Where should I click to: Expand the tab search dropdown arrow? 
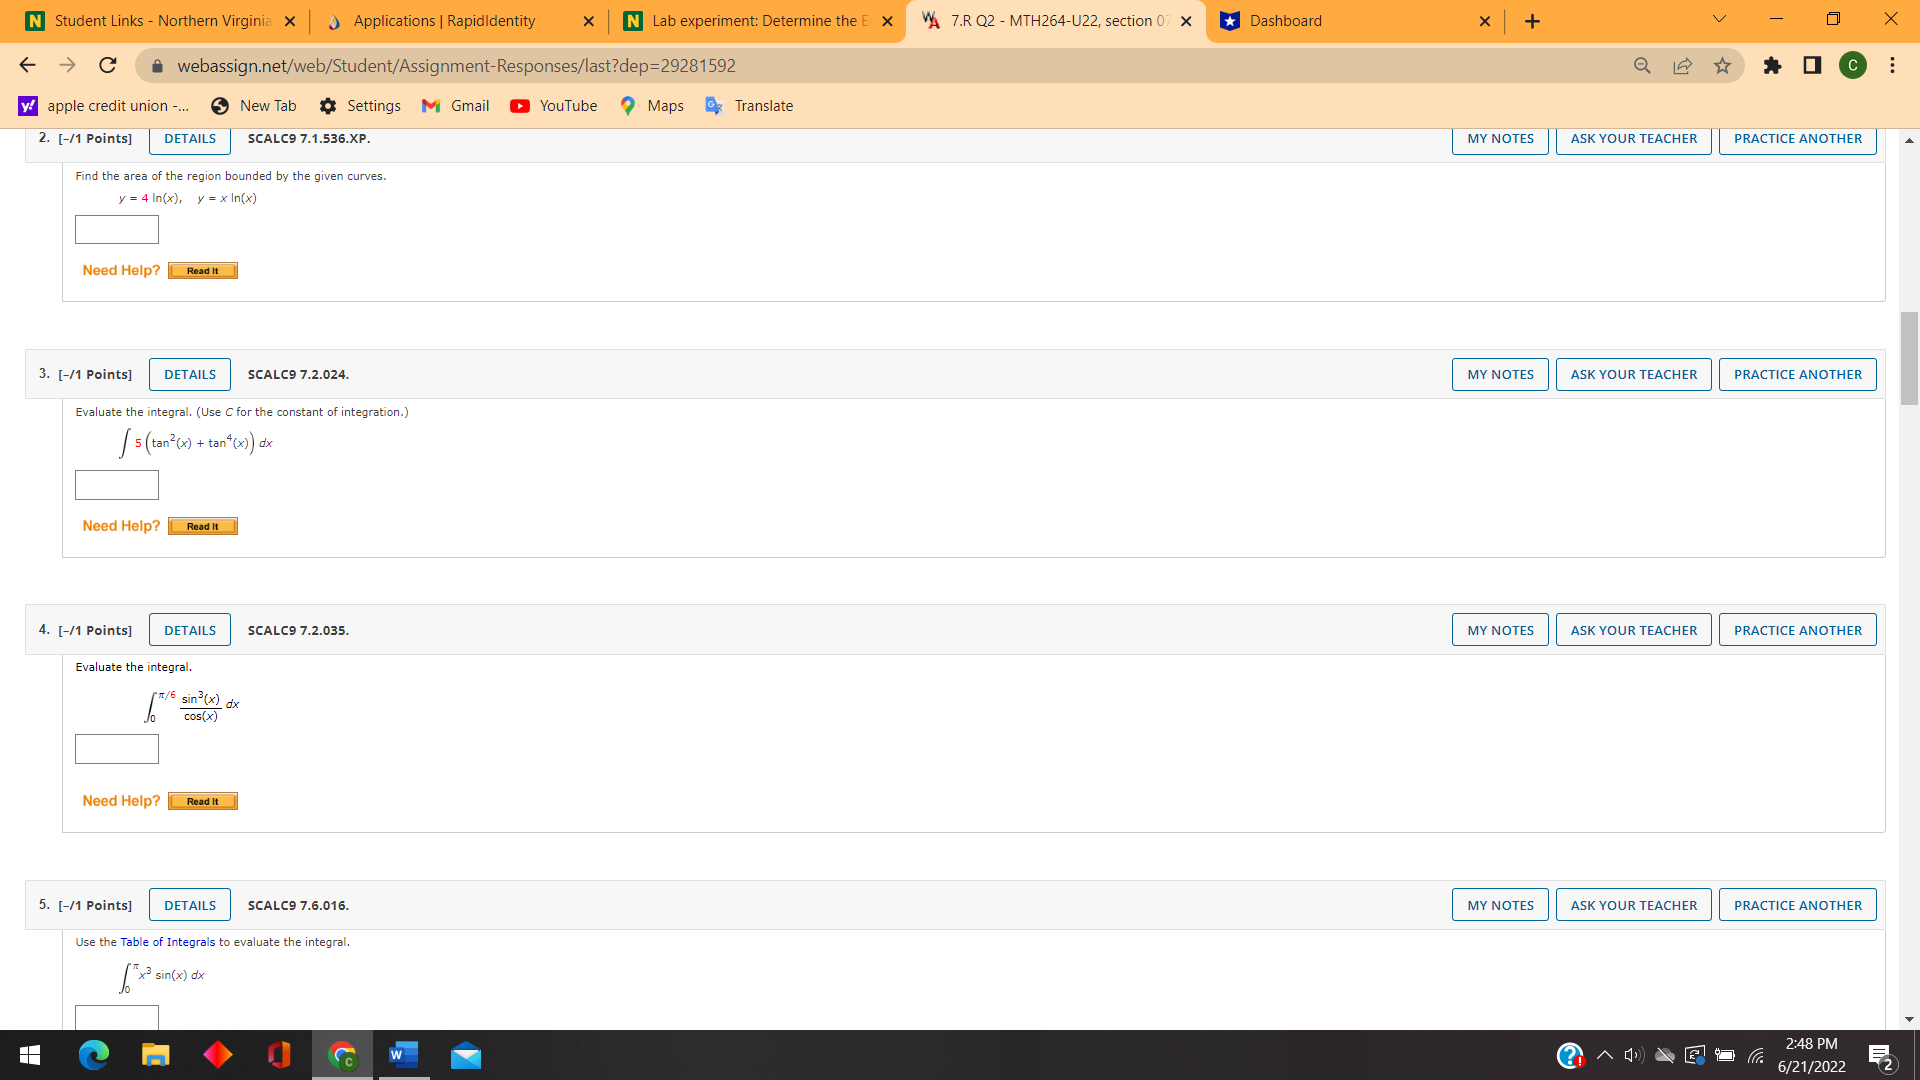pos(1719,20)
